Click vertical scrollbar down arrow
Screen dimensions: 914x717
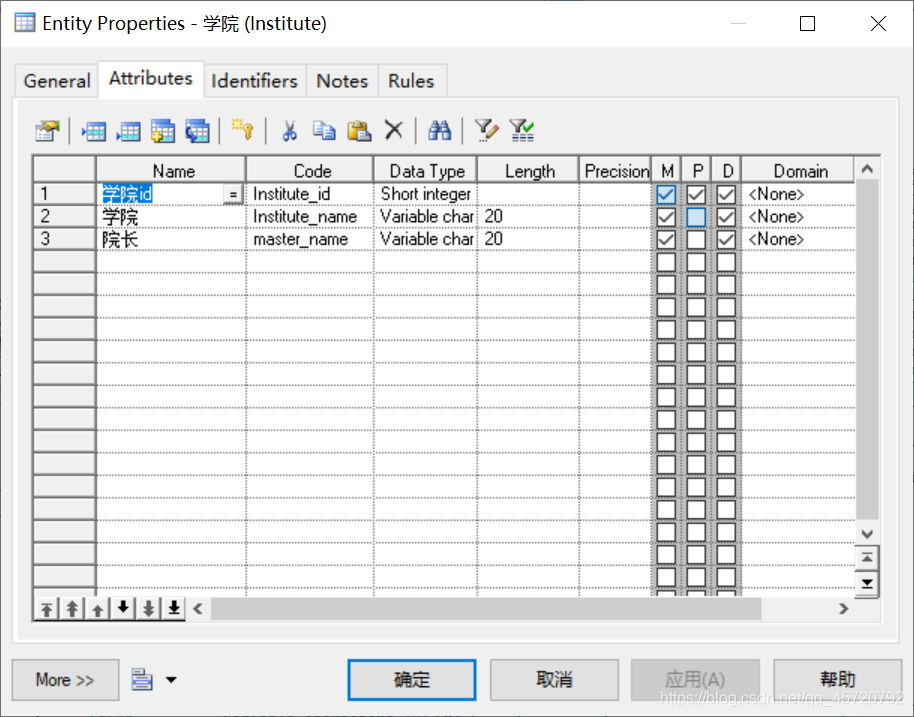pos(867,533)
